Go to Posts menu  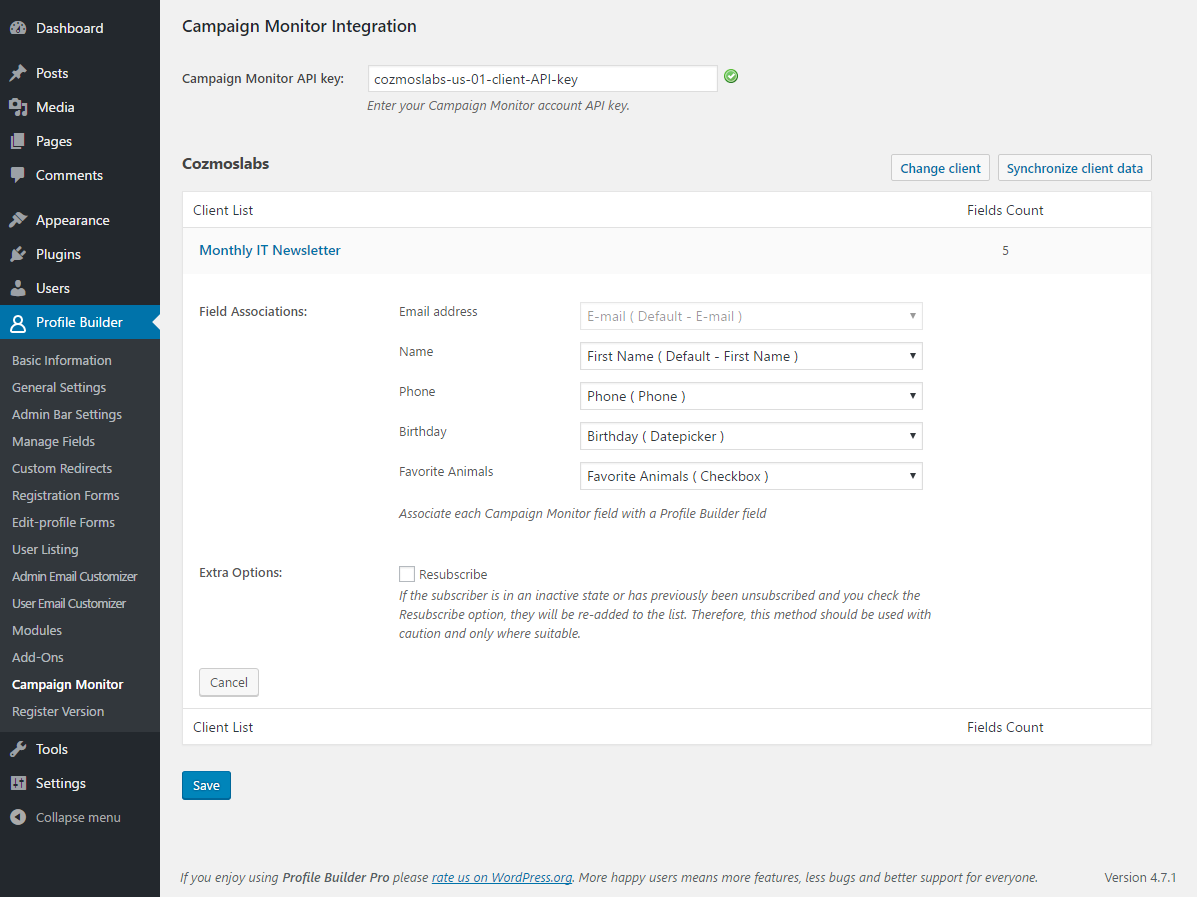coord(52,73)
